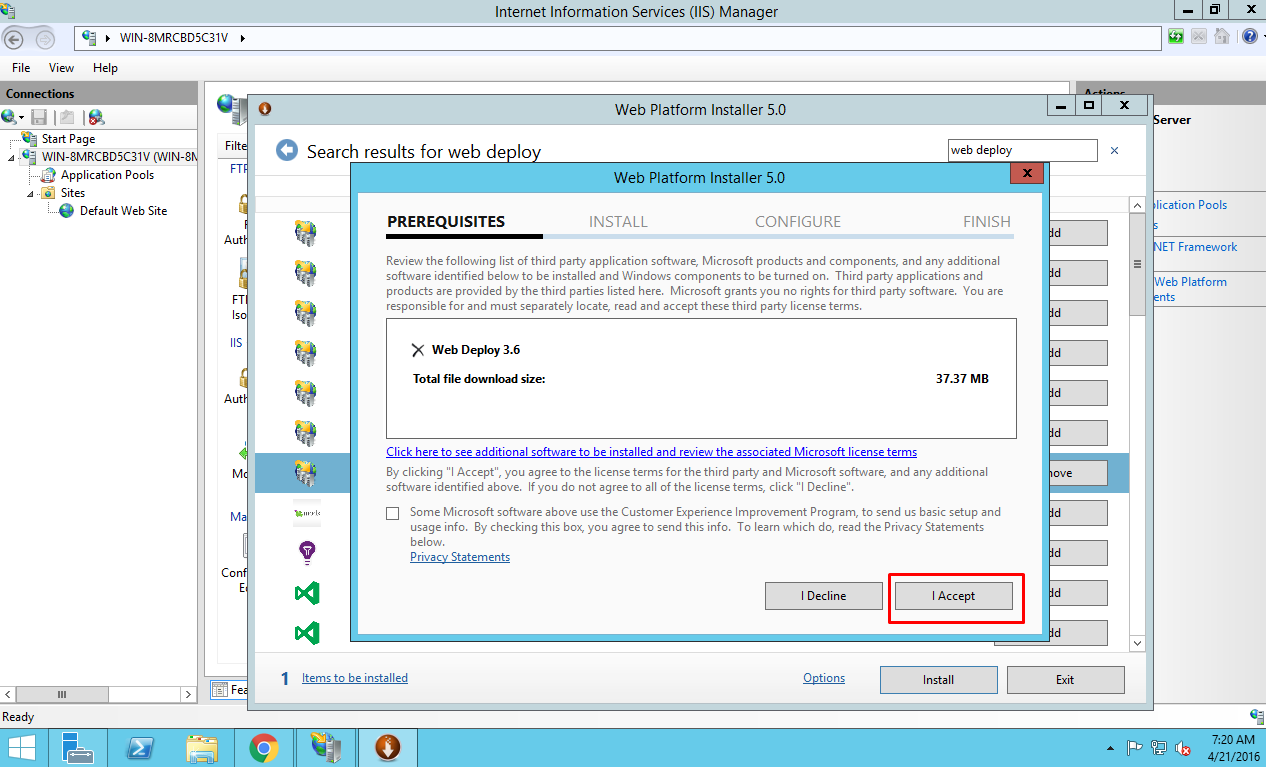
Task: Click the Install button in Web Platform Installer
Action: point(938,680)
